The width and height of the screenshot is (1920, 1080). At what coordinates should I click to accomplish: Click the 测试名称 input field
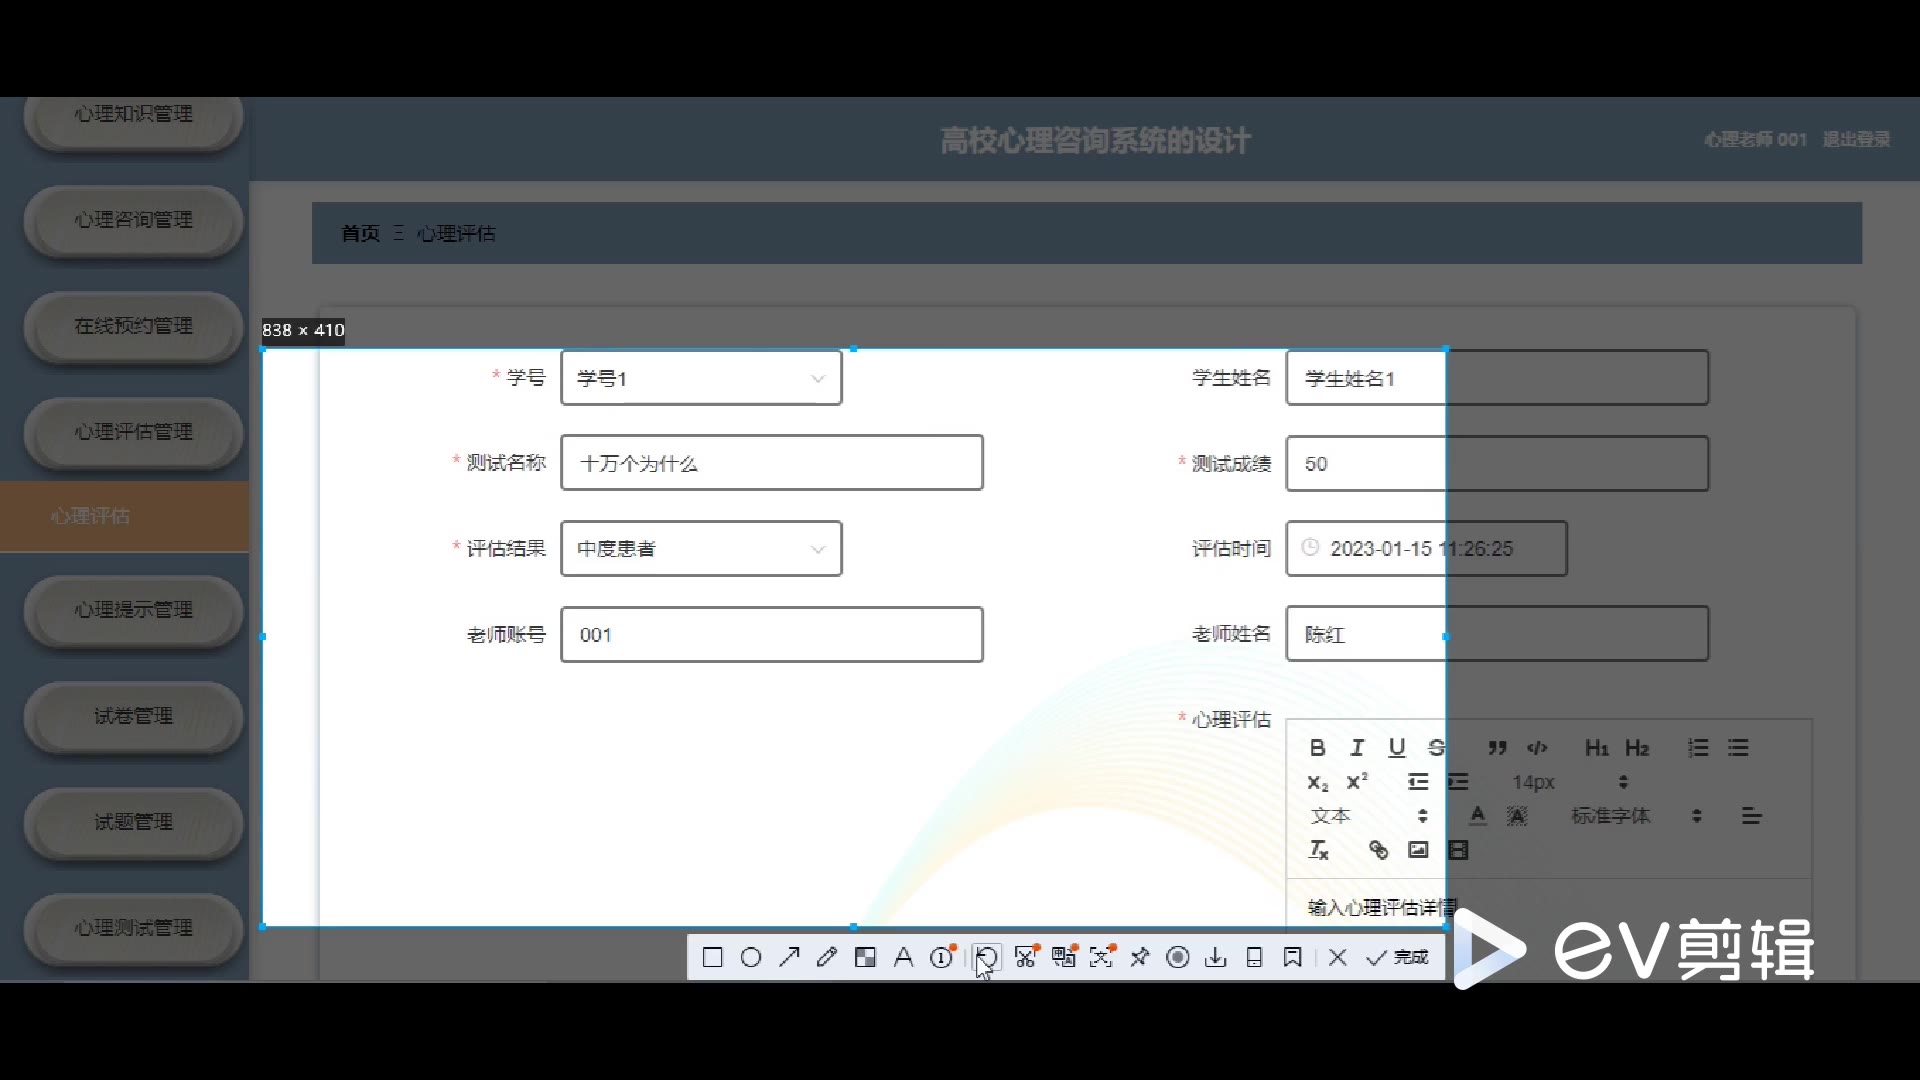771,463
